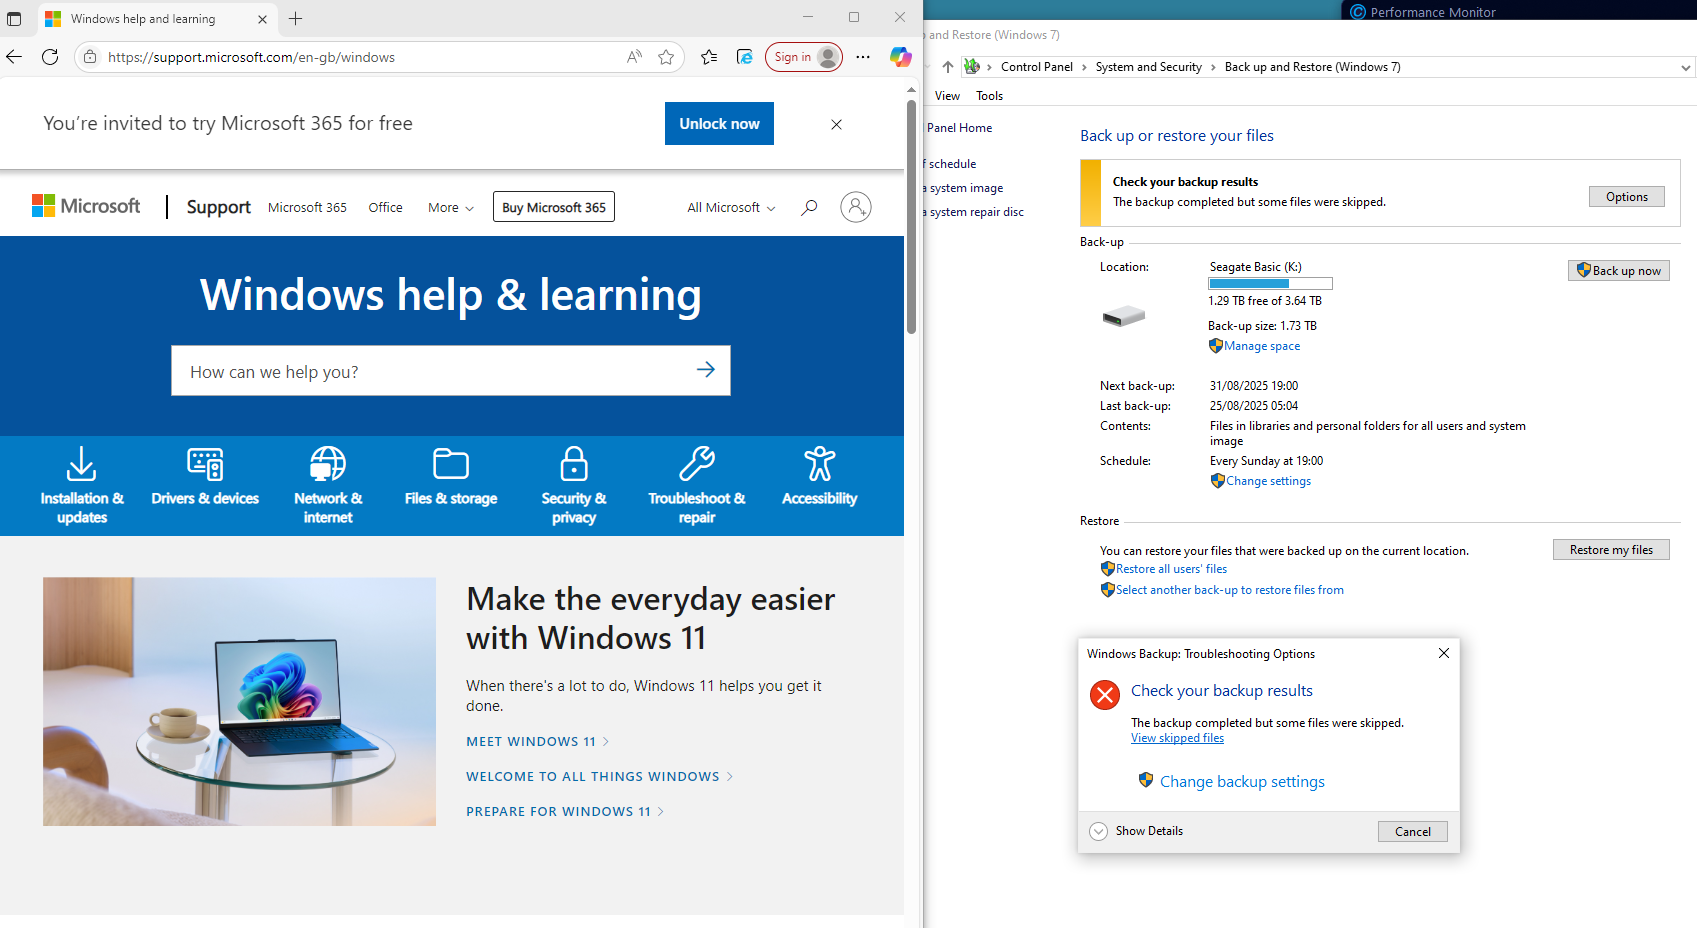This screenshot has width=1697, height=928.
Task: Open Microsoft 365 in the Support navigation
Action: [x=307, y=208]
